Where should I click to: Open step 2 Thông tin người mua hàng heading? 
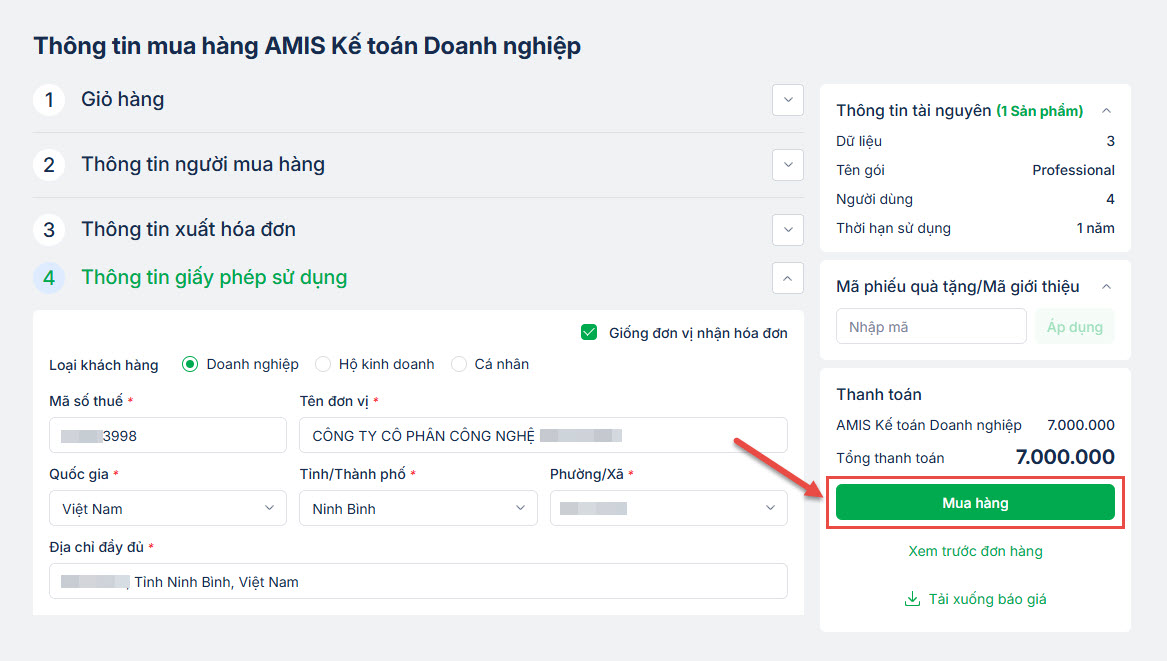(203, 164)
